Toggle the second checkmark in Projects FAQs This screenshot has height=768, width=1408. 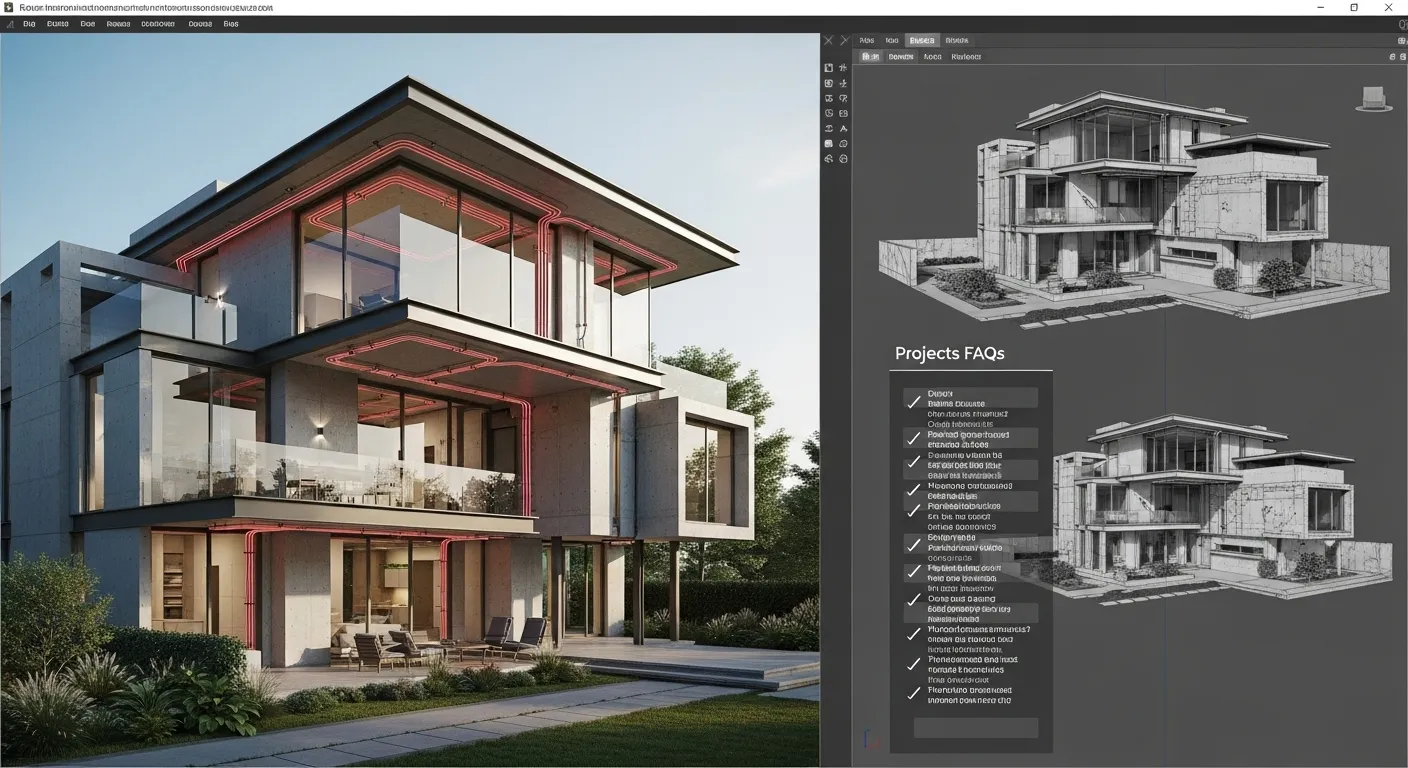click(x=912, y=439)
